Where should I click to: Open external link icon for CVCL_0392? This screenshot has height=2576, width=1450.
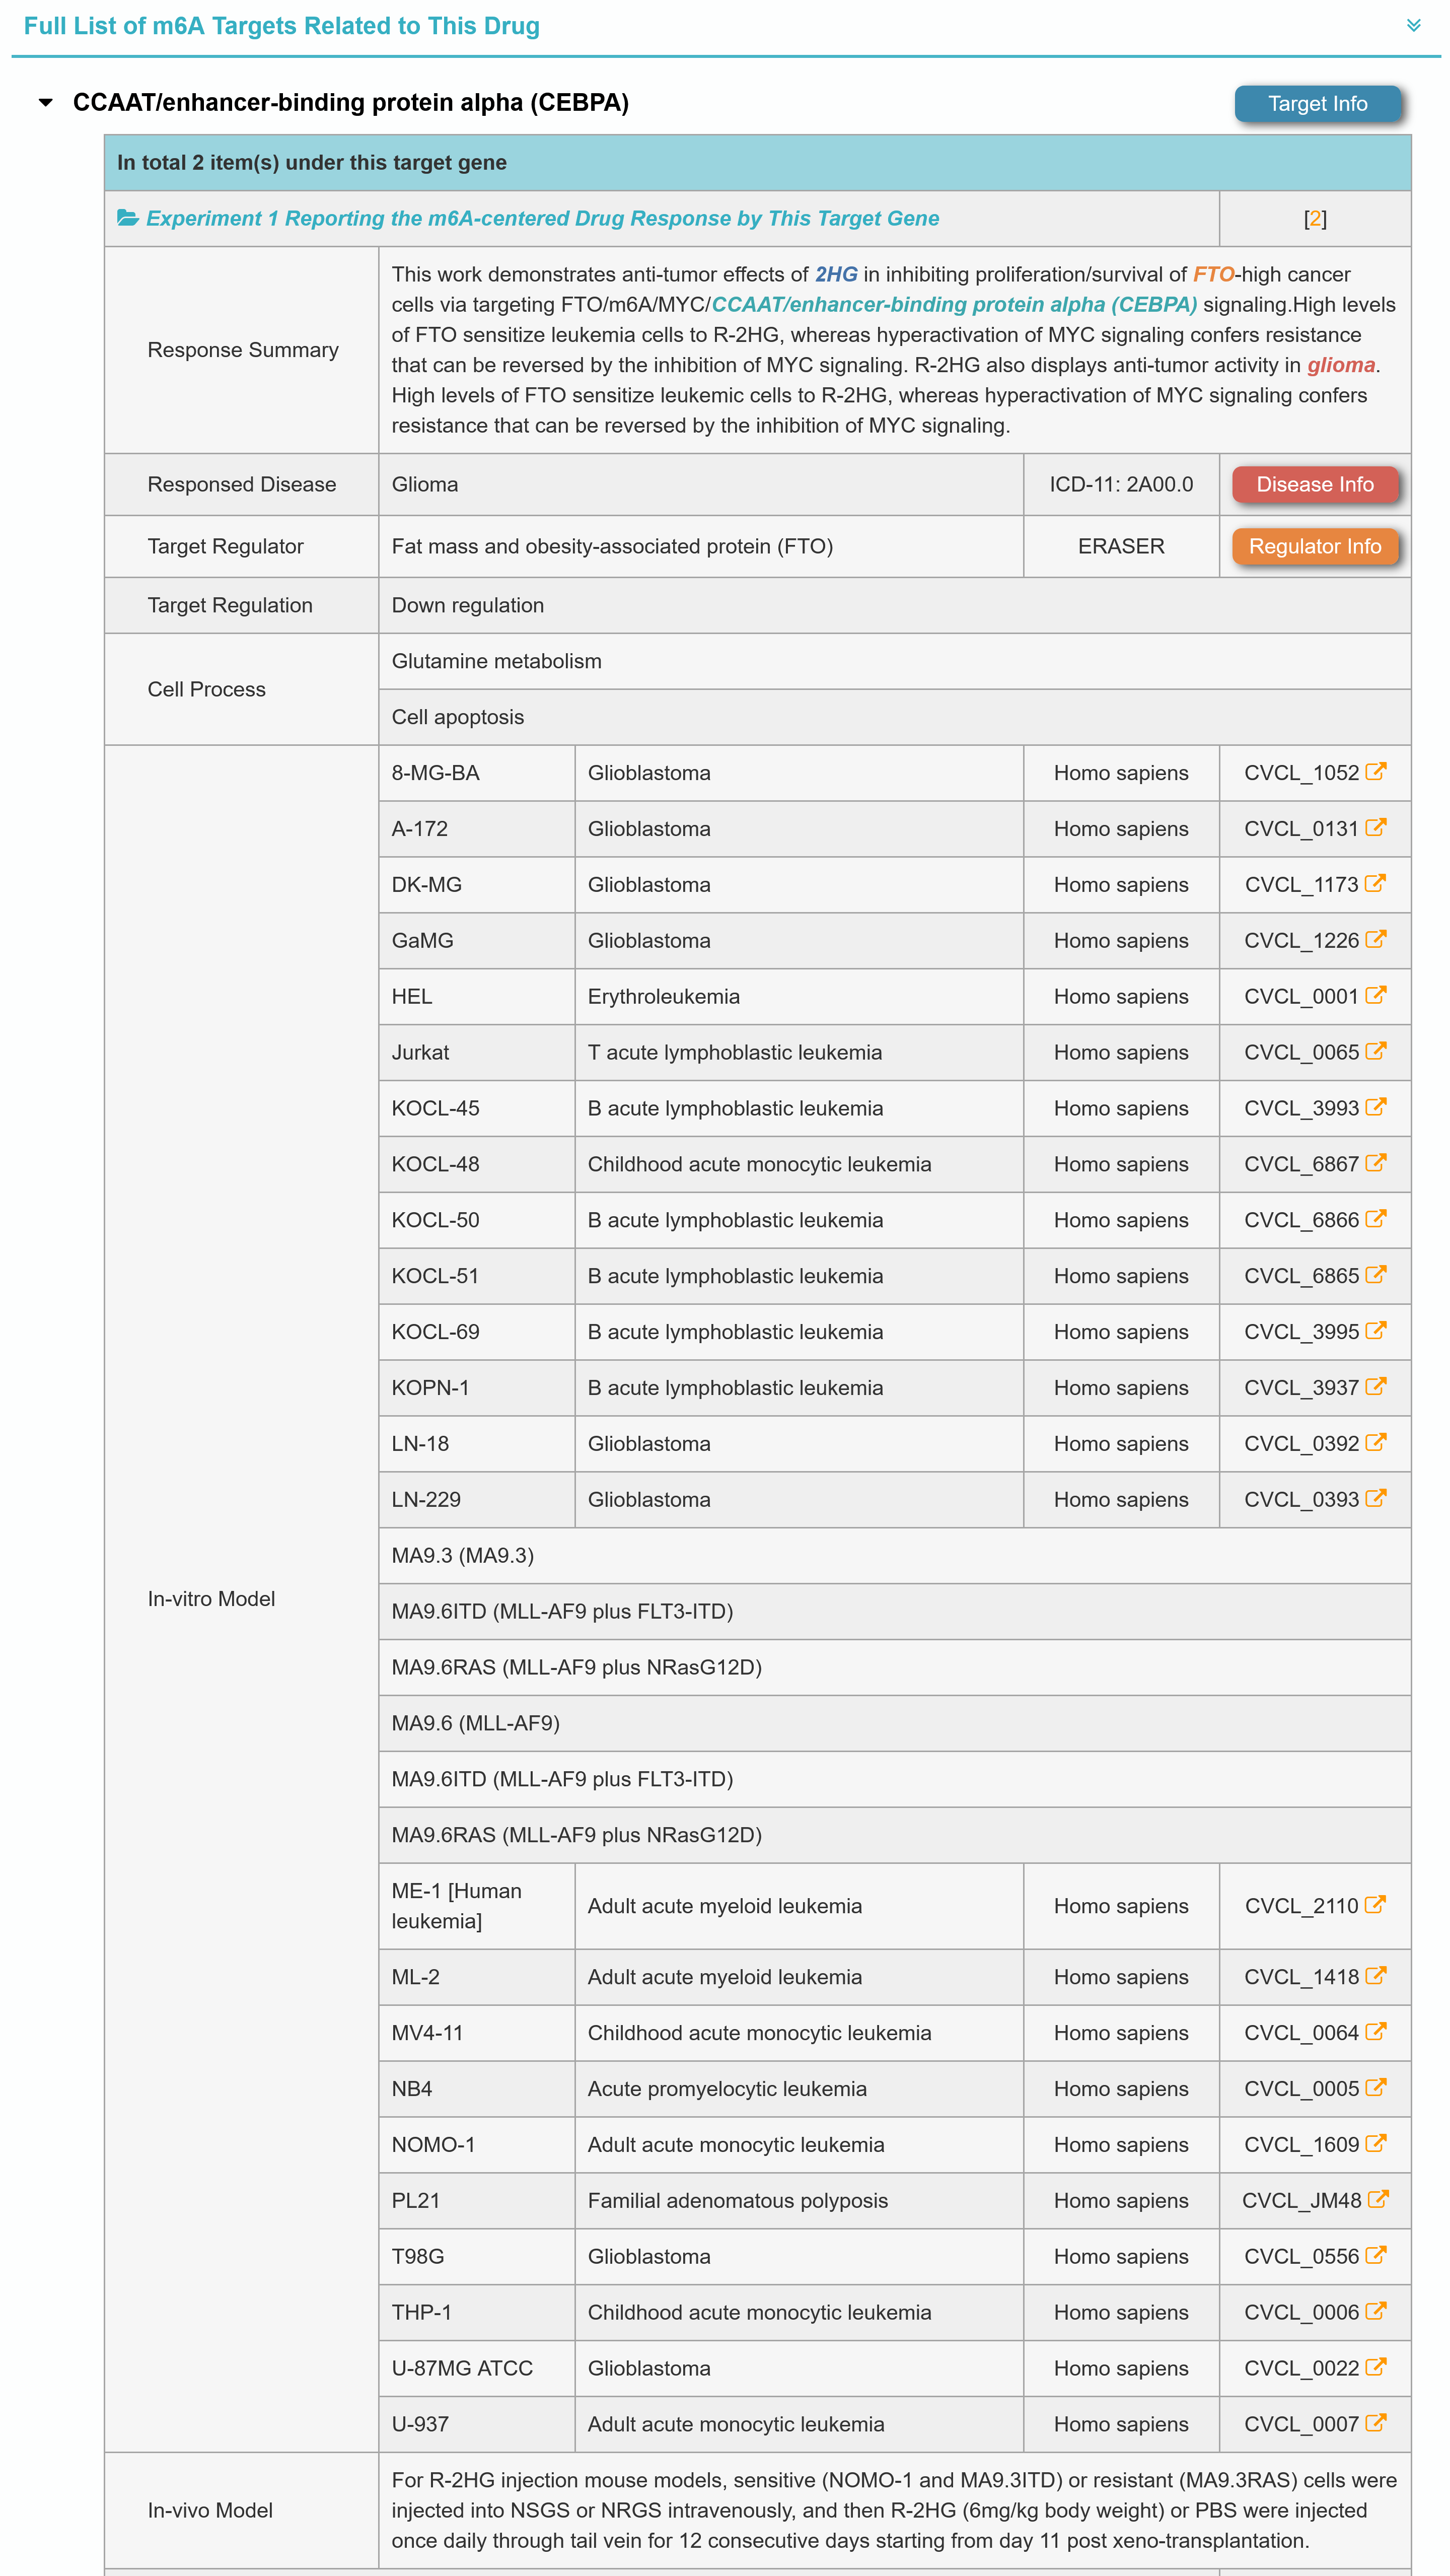(1375, 1443)
